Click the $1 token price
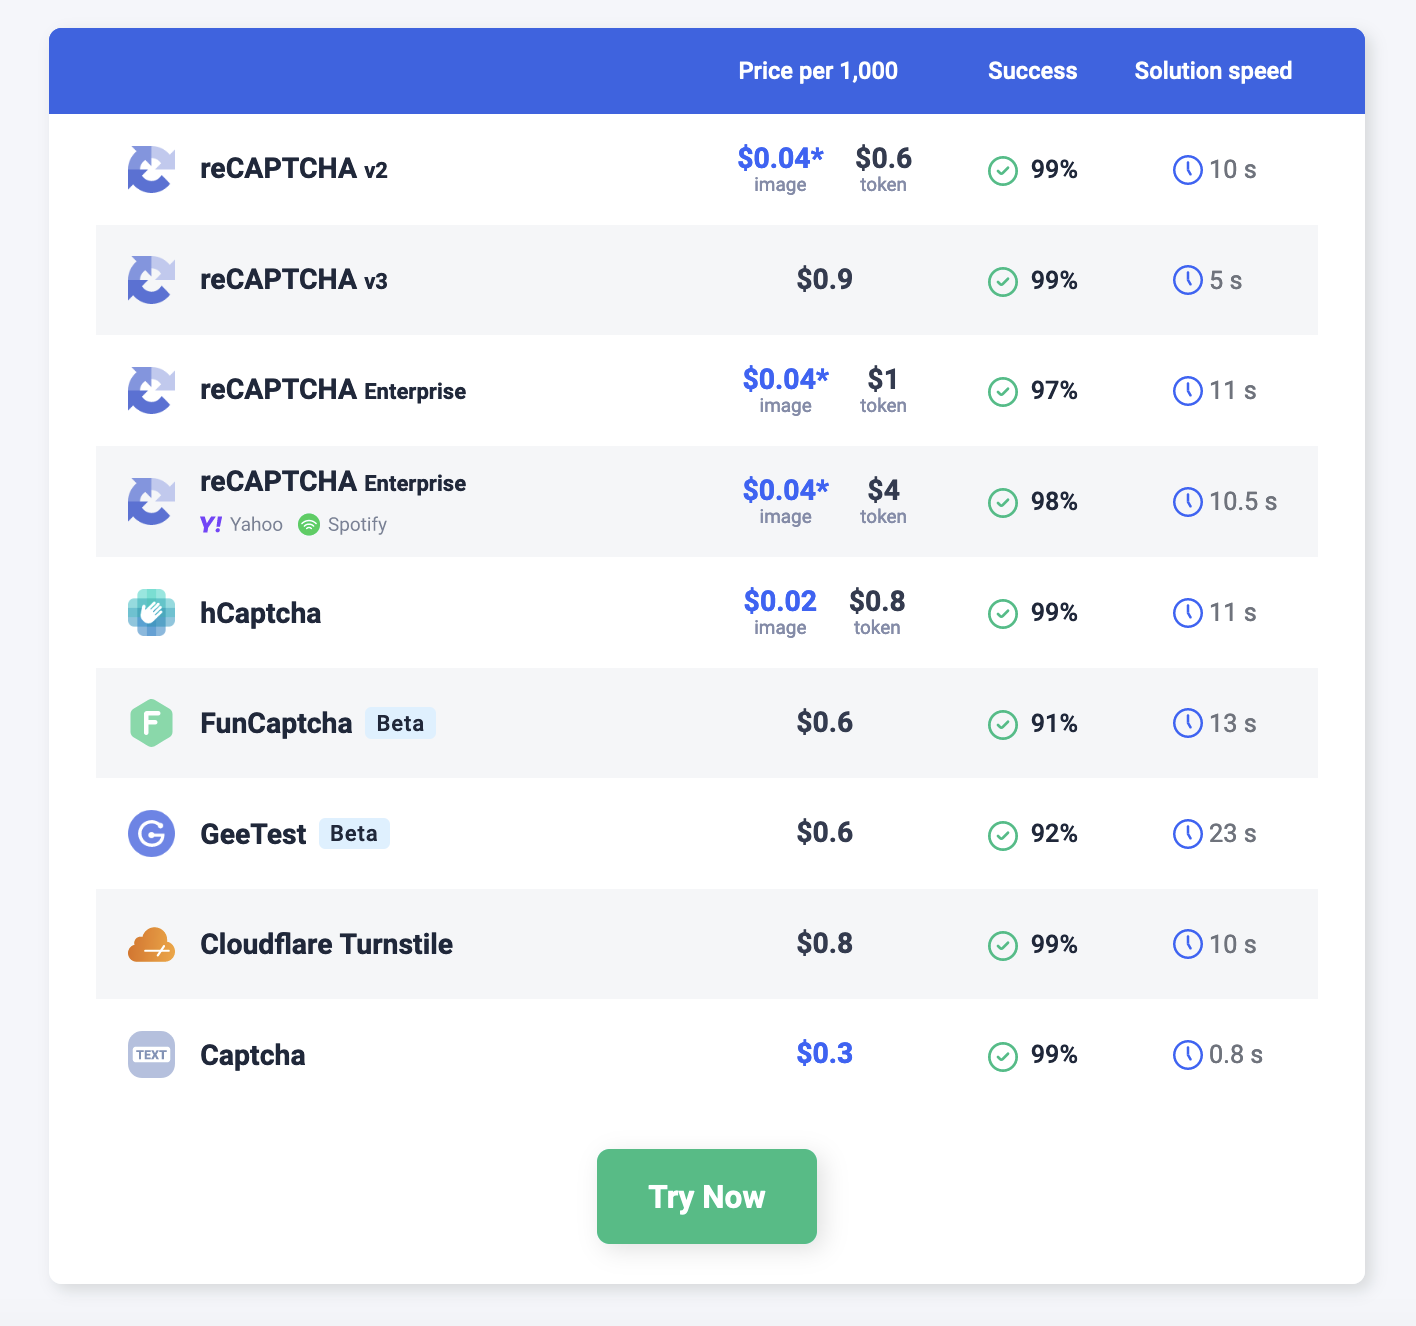1416x1326 pixels. 883,379
